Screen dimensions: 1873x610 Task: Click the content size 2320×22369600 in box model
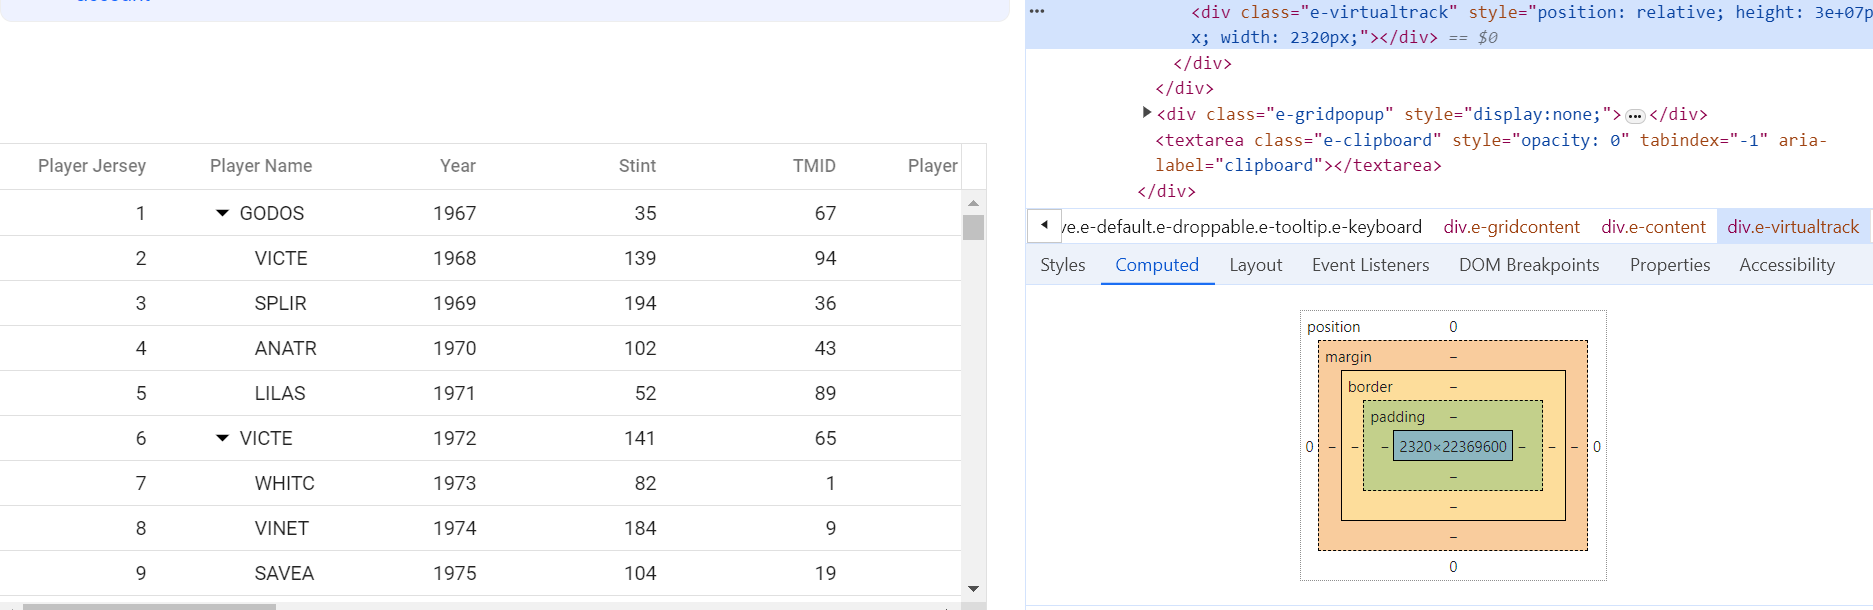point(1453,447)
